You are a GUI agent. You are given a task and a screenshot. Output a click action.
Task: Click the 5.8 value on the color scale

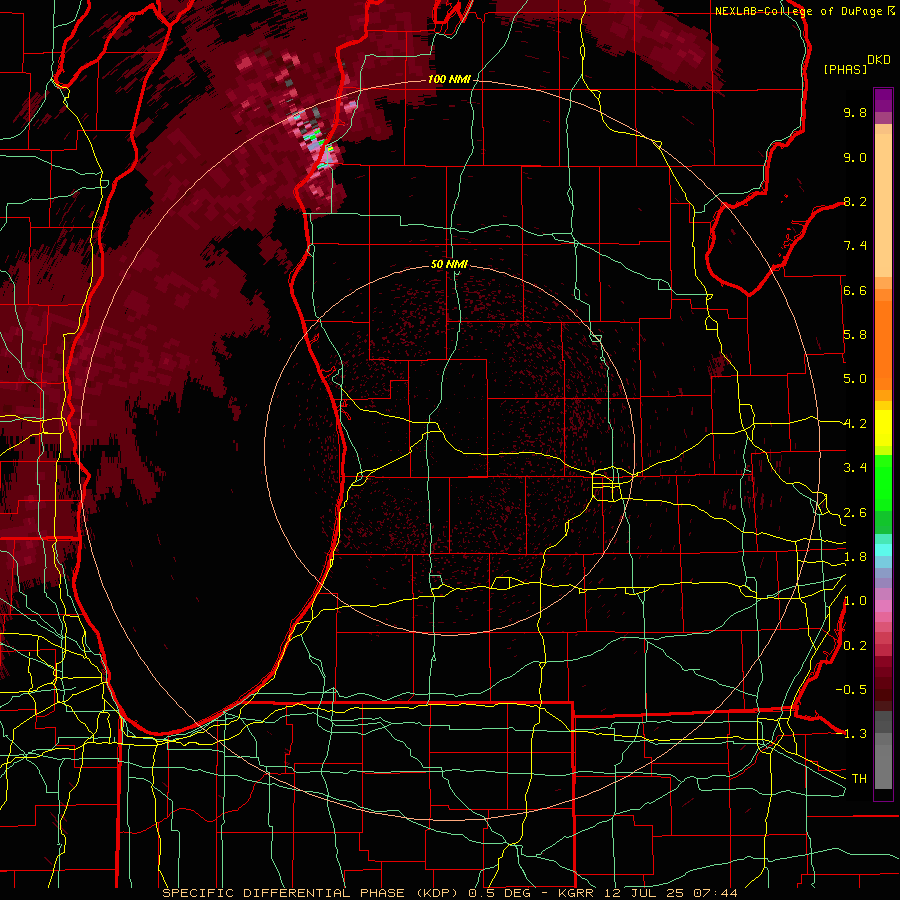(855, 335)
